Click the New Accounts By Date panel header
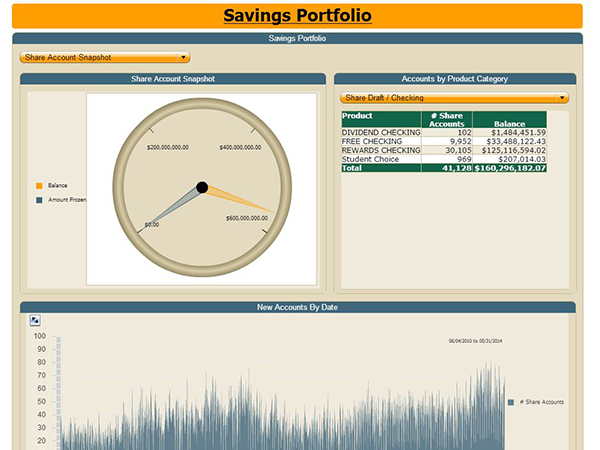The width and height of the screenshot is (600, 450). pyautogui.click(x=297, y=307)
